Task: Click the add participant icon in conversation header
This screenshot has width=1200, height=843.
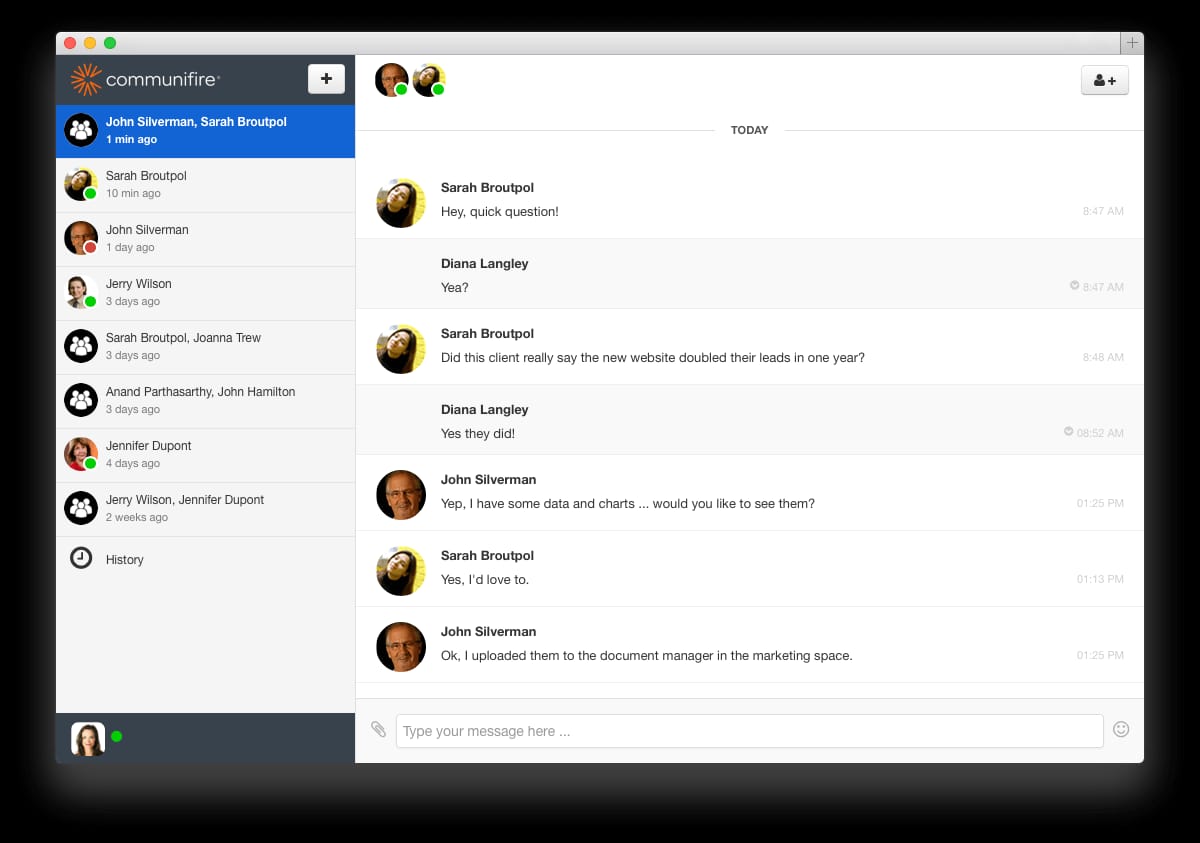Action: click(1104, 79)
